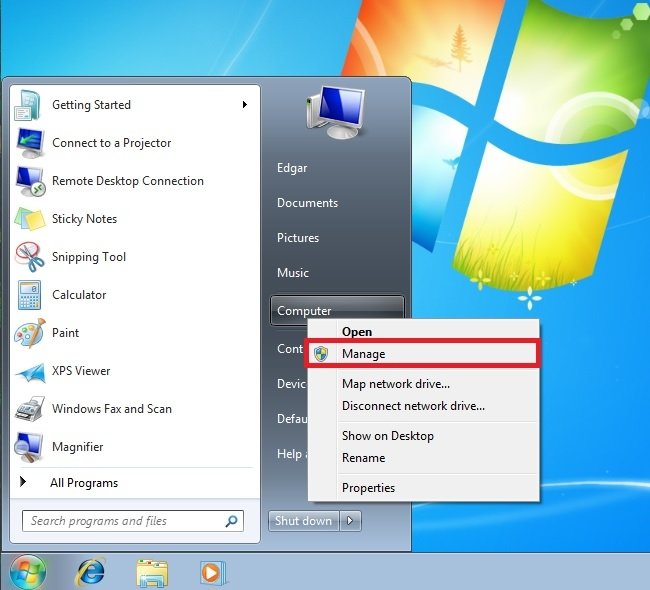Click the Calculator icon
The image size is (650, 590).
(x=29, y=295)
